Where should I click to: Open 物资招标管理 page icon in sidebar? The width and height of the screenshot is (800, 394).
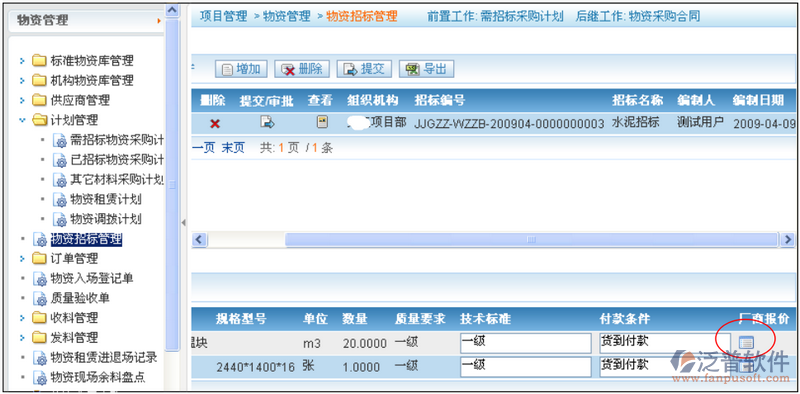pyautogui.click(x=40, y=239)
